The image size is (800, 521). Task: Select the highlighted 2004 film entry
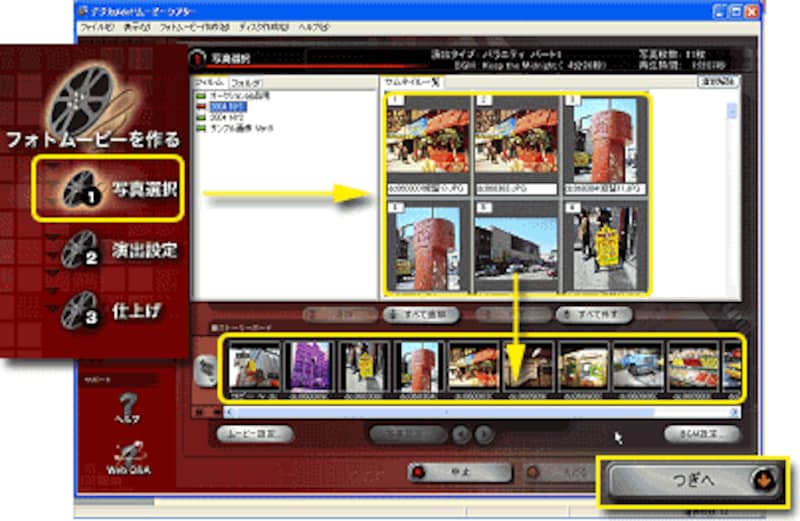tap(222, 107)
